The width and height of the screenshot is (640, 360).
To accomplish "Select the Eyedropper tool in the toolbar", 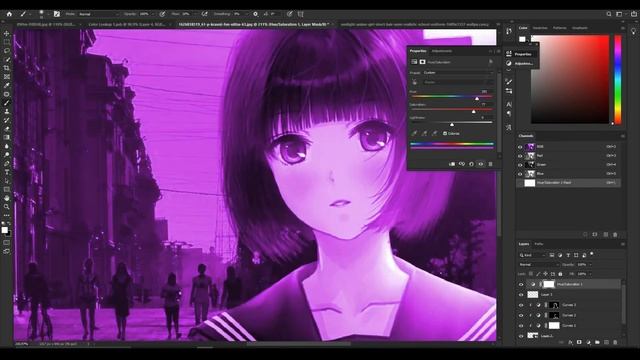I will [x=7, y=85].
